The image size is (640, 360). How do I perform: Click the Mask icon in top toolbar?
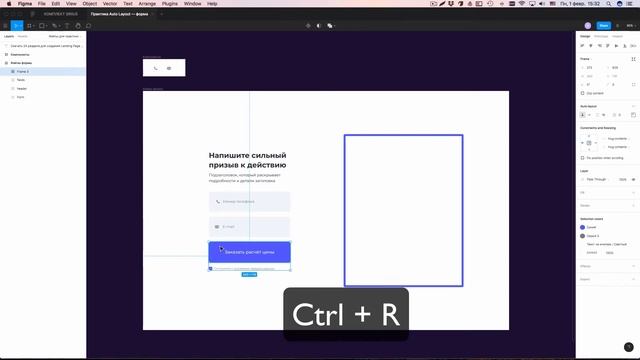tap(319, 26)
